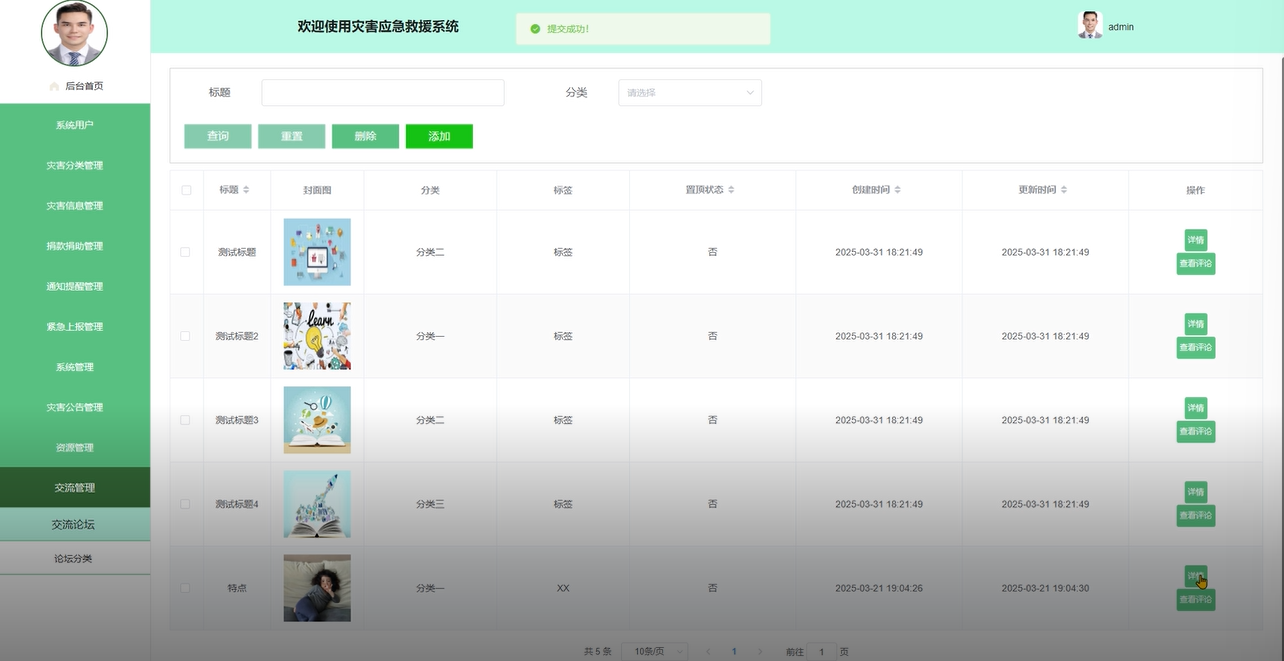1284x661 pixels.
Task: Open 捐款捐助管理 sidebar menu
Action: coord(75,246)
